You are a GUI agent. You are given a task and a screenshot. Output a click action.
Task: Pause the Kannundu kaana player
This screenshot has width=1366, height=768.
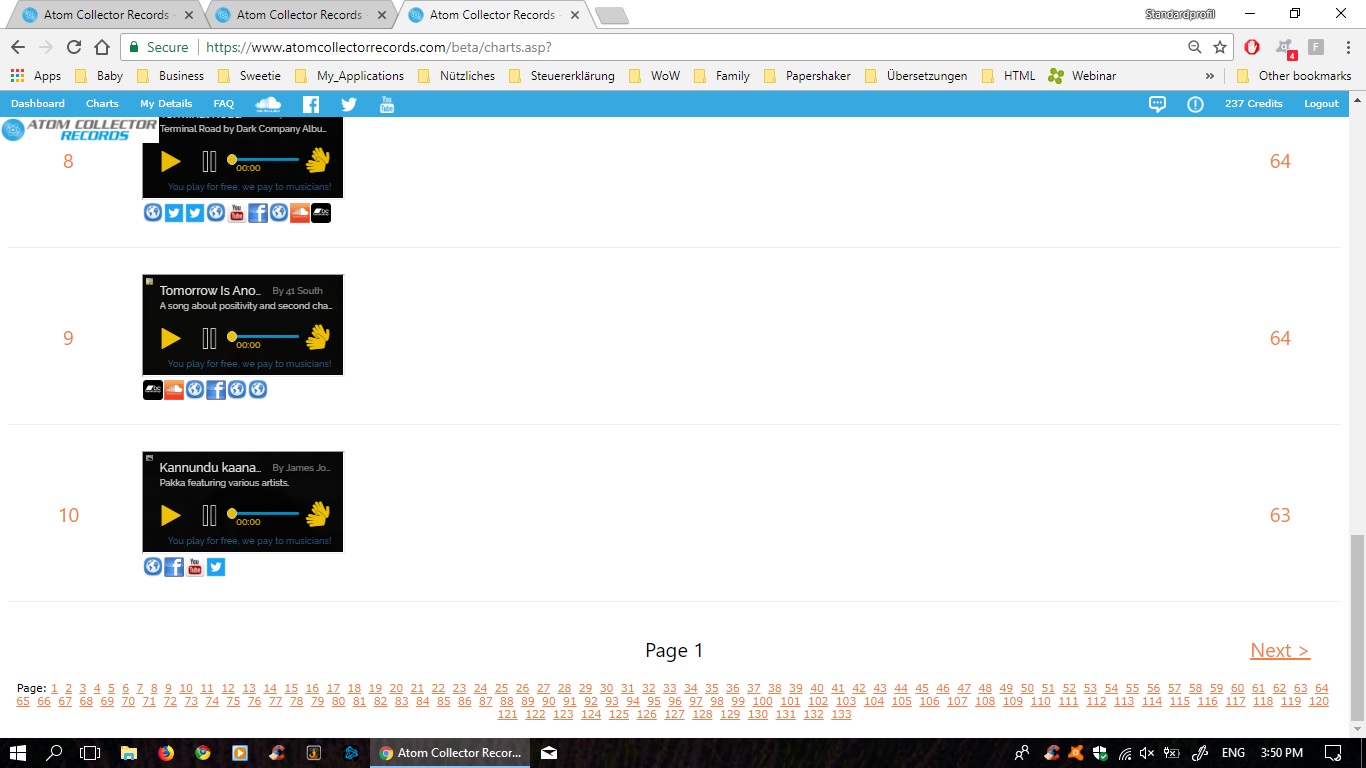209,515
